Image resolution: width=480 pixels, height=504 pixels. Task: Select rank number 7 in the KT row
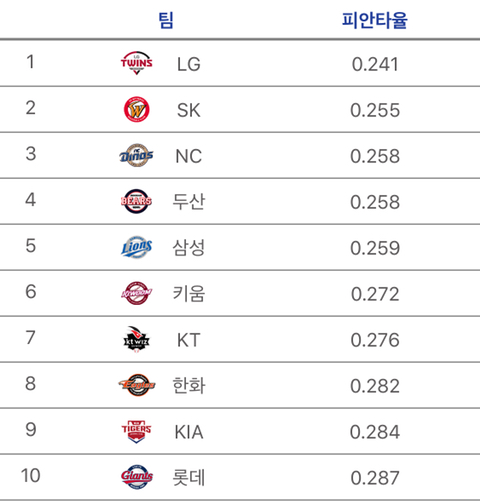point(30,337)
